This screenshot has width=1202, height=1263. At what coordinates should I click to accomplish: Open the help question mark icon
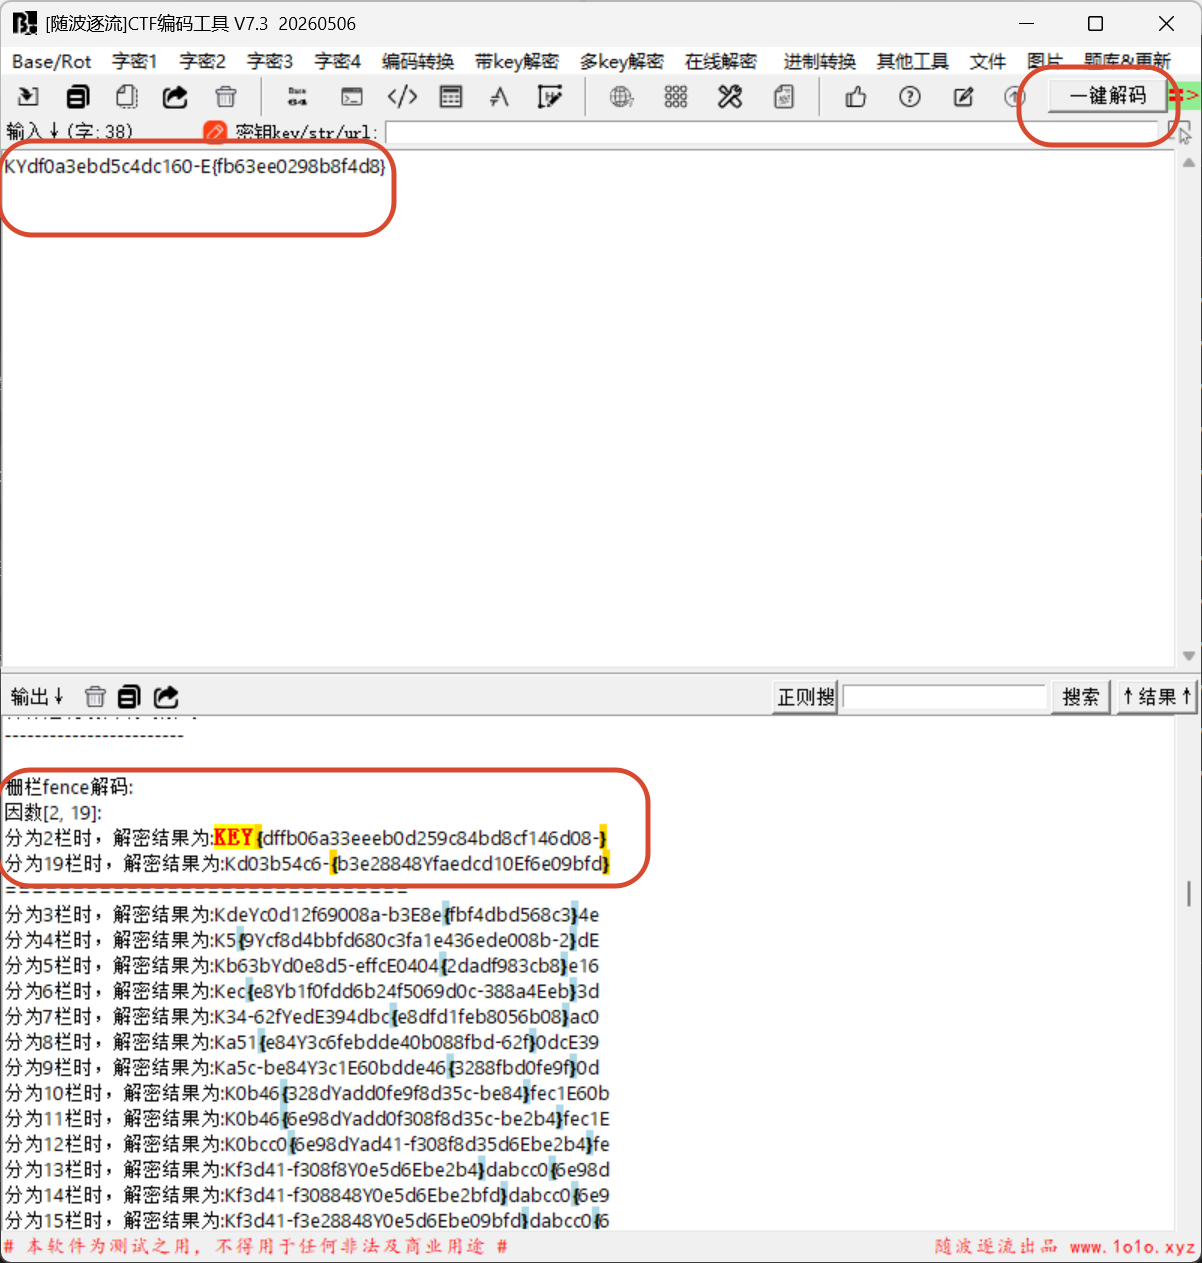point(909,97)
